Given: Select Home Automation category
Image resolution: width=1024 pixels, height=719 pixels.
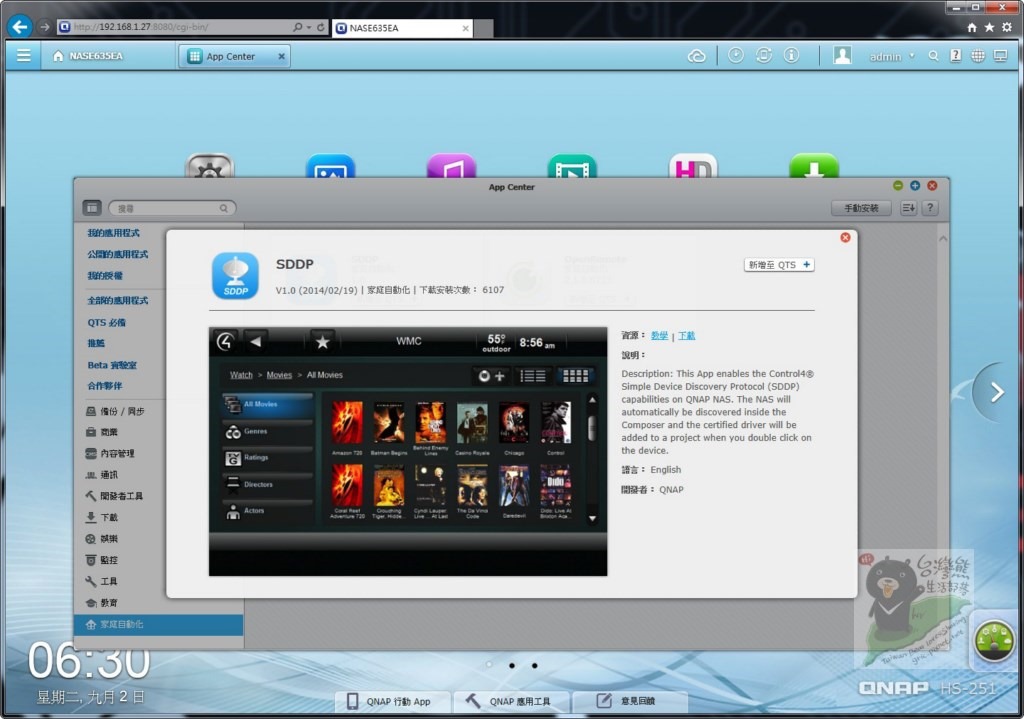Looking at the screenshot, I should (x=159, y=625).
